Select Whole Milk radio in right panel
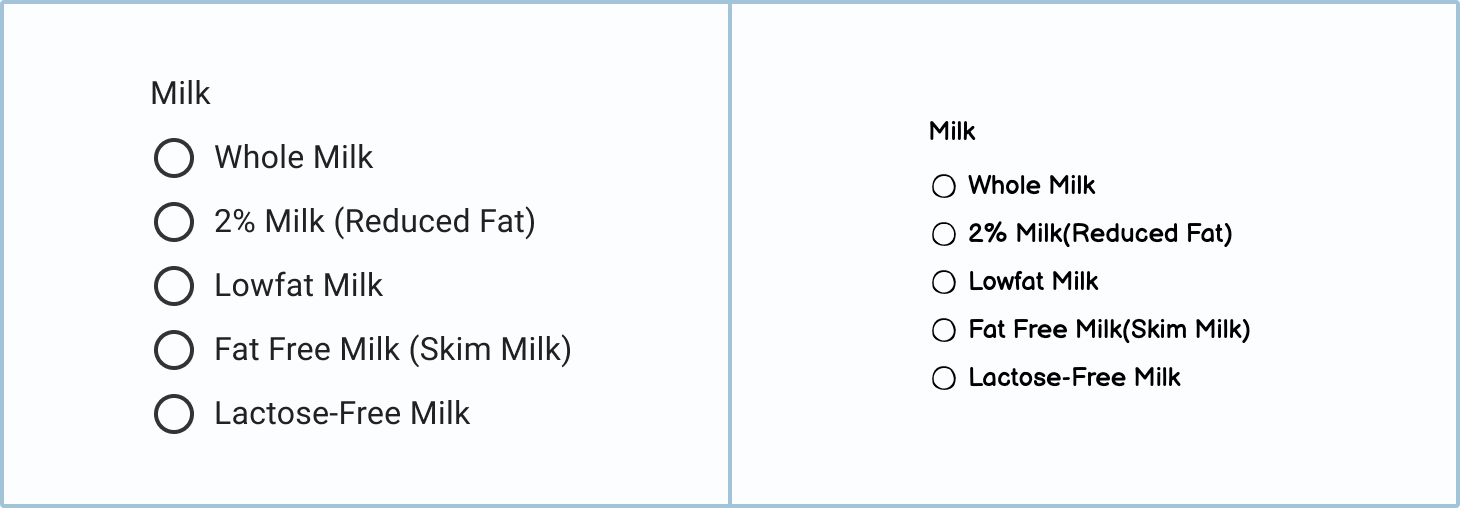Image resolution: width=1460 pixels, height=508 pixels. [x=944, y=186]
